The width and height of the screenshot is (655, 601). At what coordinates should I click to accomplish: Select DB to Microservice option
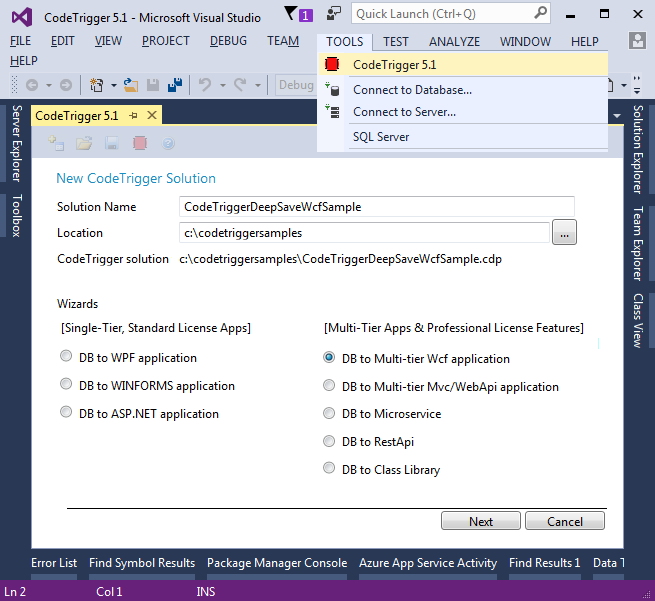pyautogui.click(x=329, y=413)
